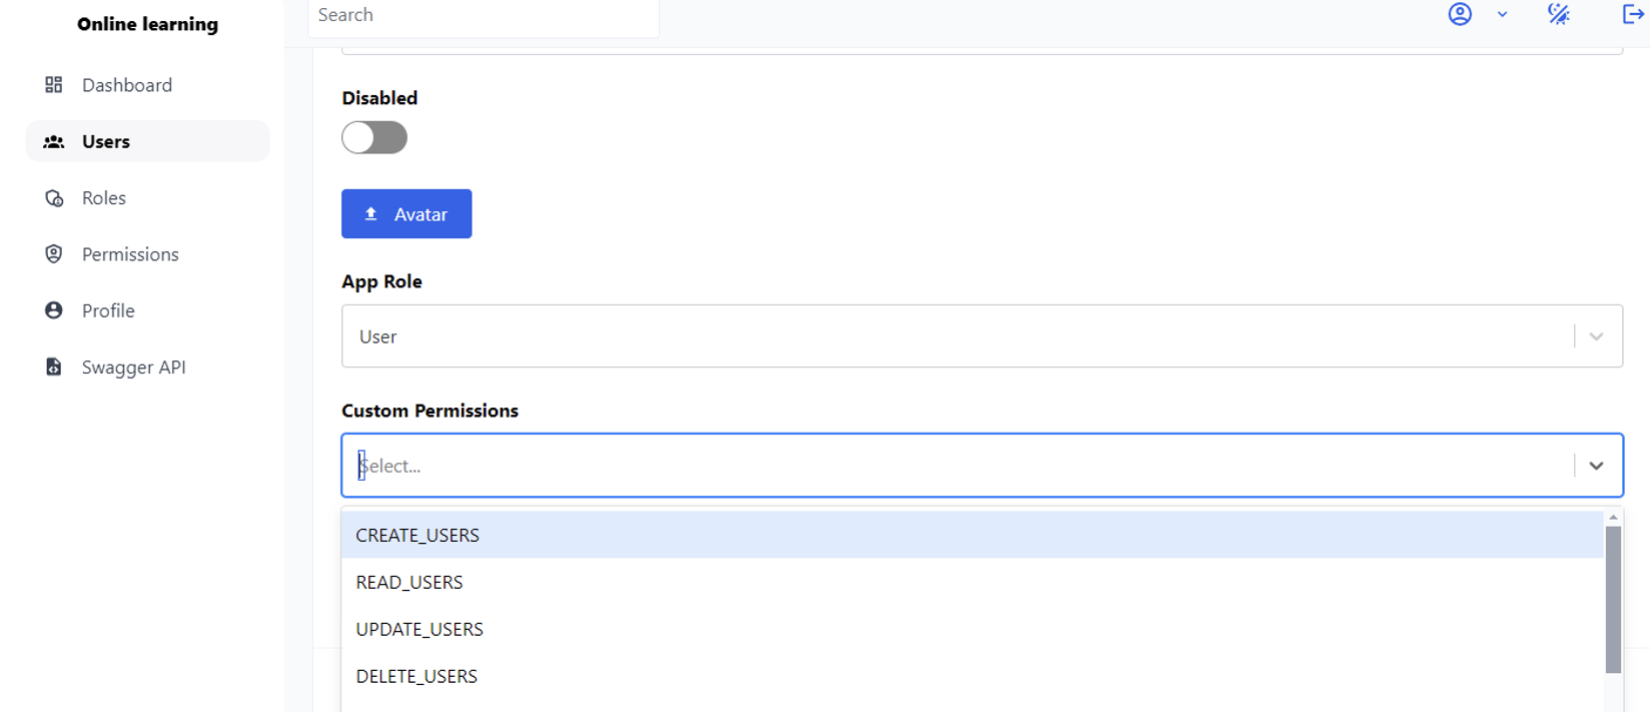Click the Search field in header

click(483, 16)
